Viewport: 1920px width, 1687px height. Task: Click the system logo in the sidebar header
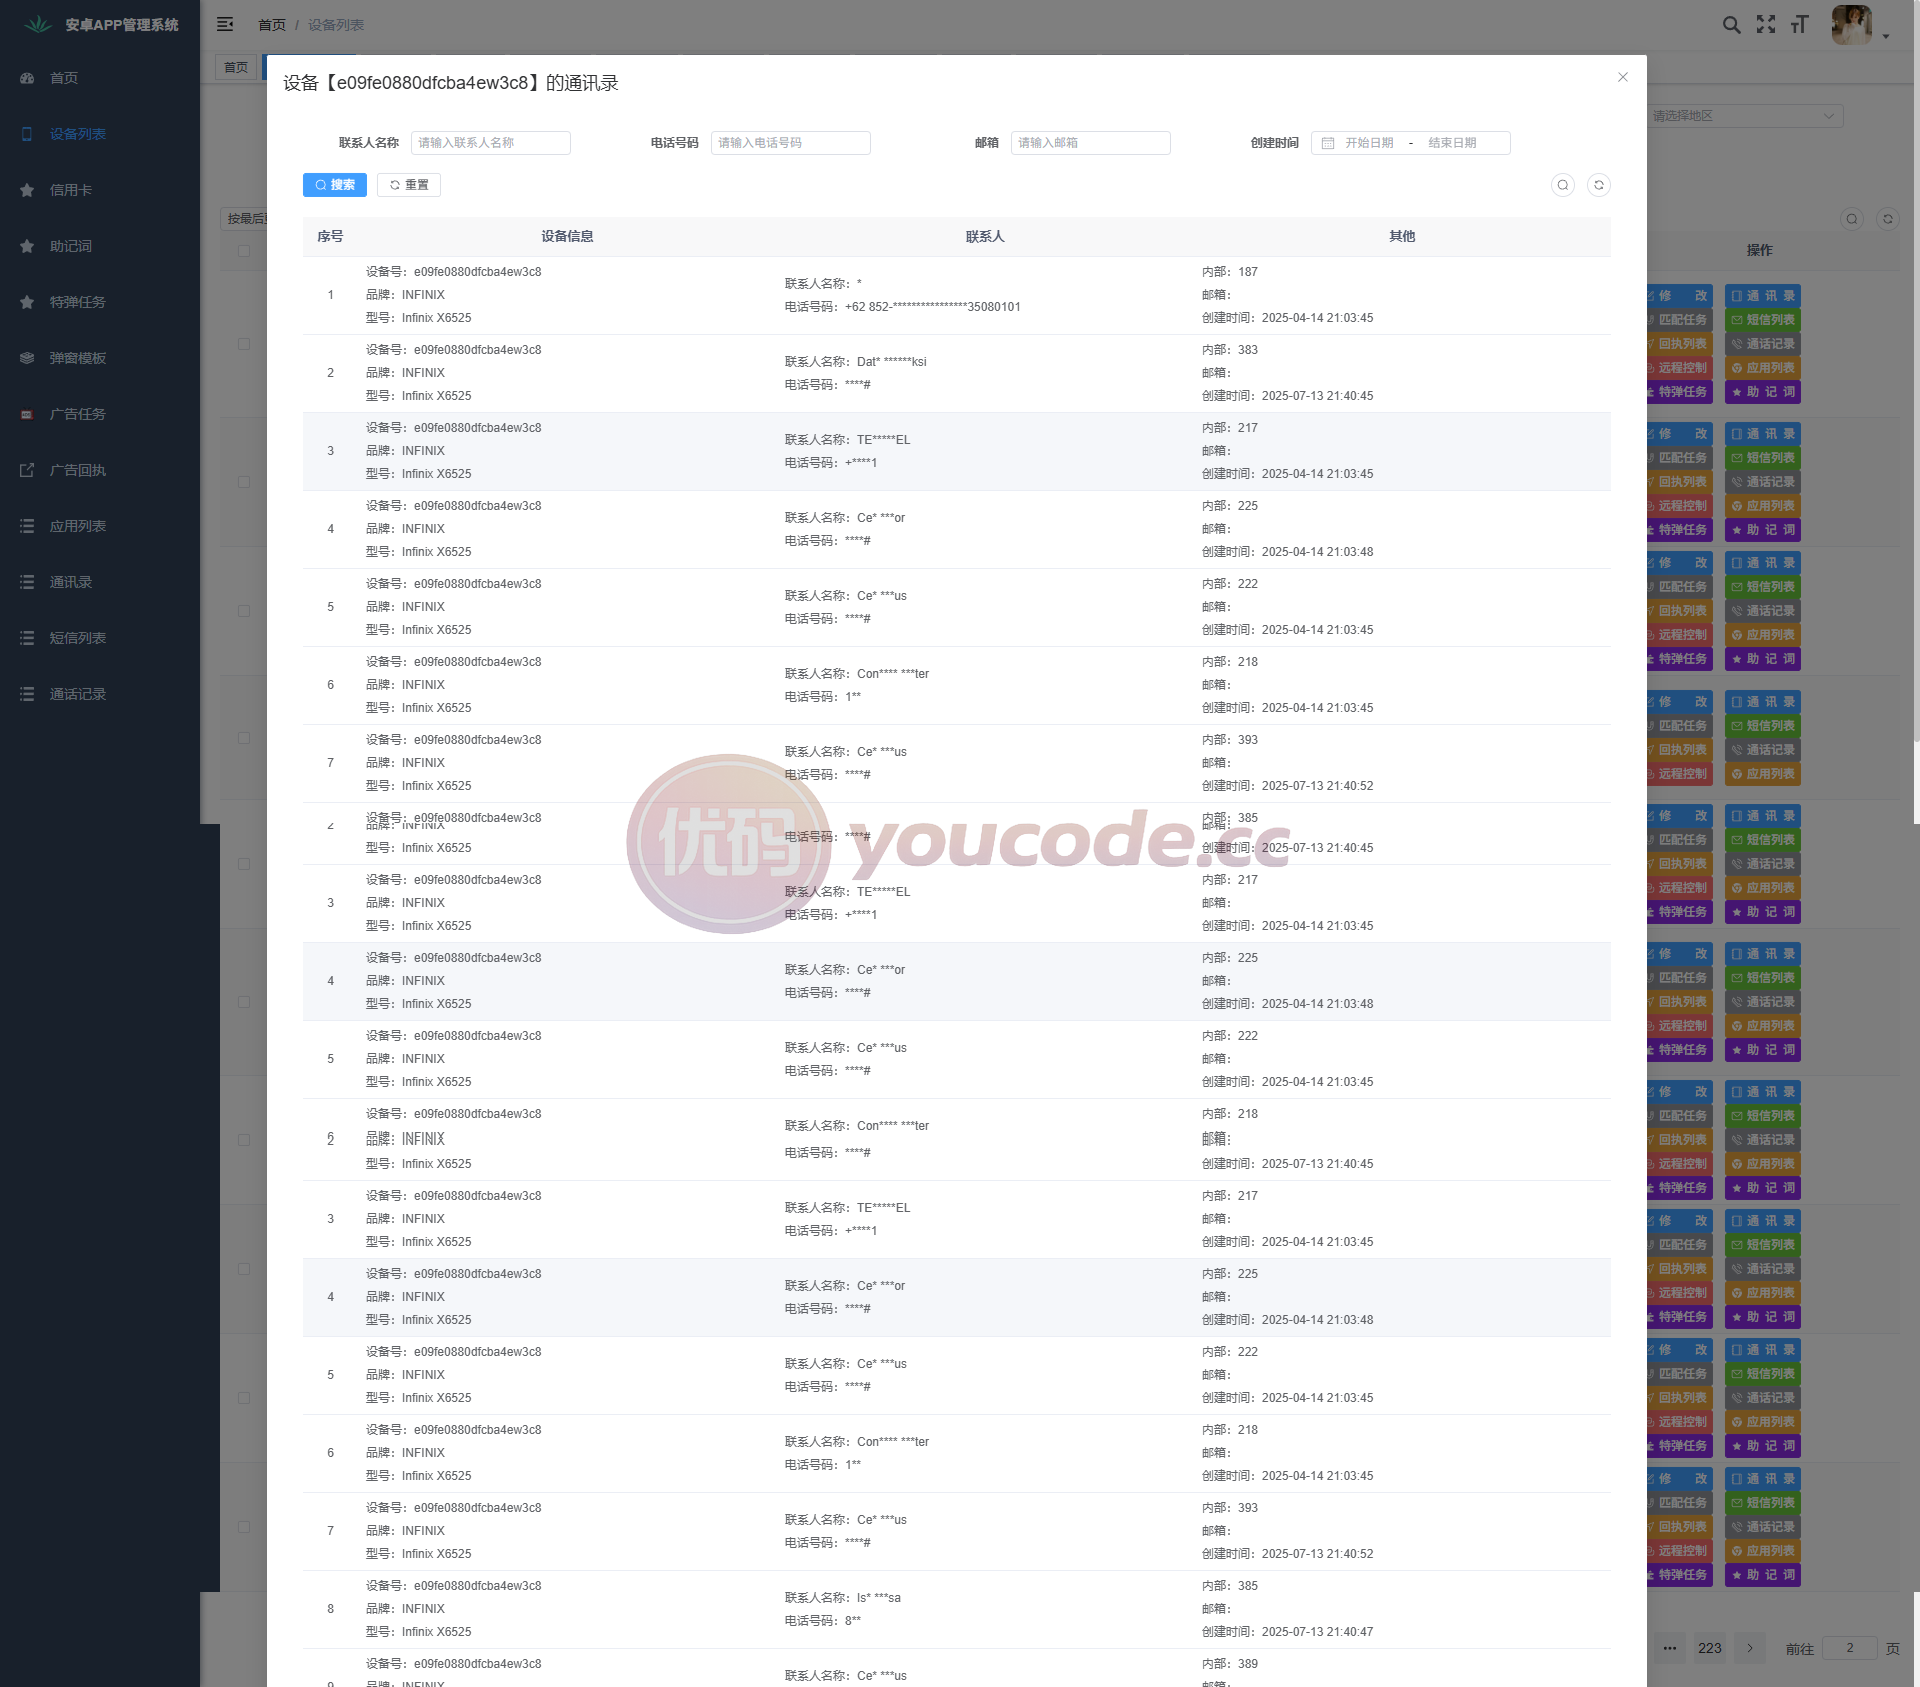click(x=38, y=24)
